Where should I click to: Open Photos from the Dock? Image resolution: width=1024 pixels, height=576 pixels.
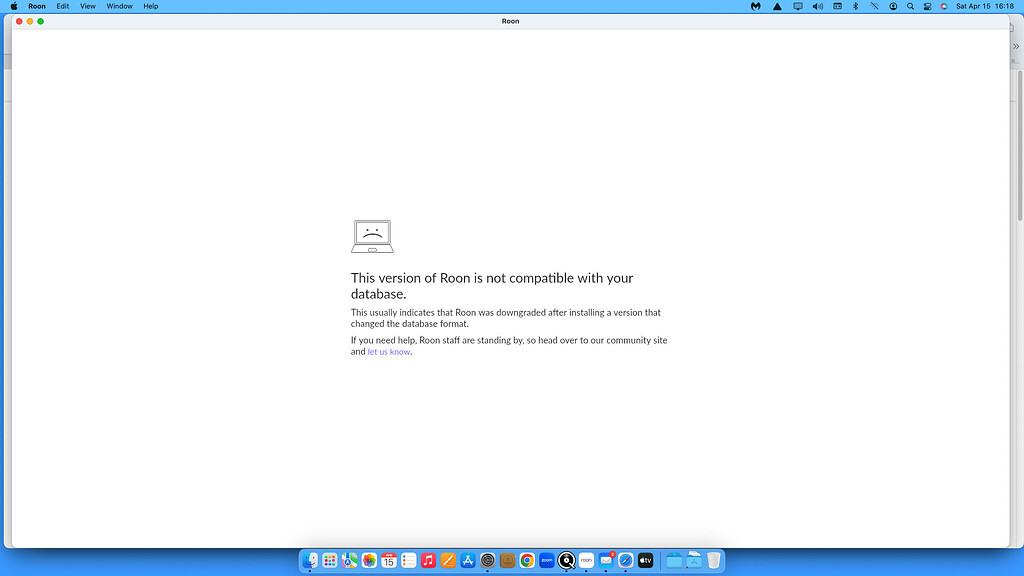(367, 560)
